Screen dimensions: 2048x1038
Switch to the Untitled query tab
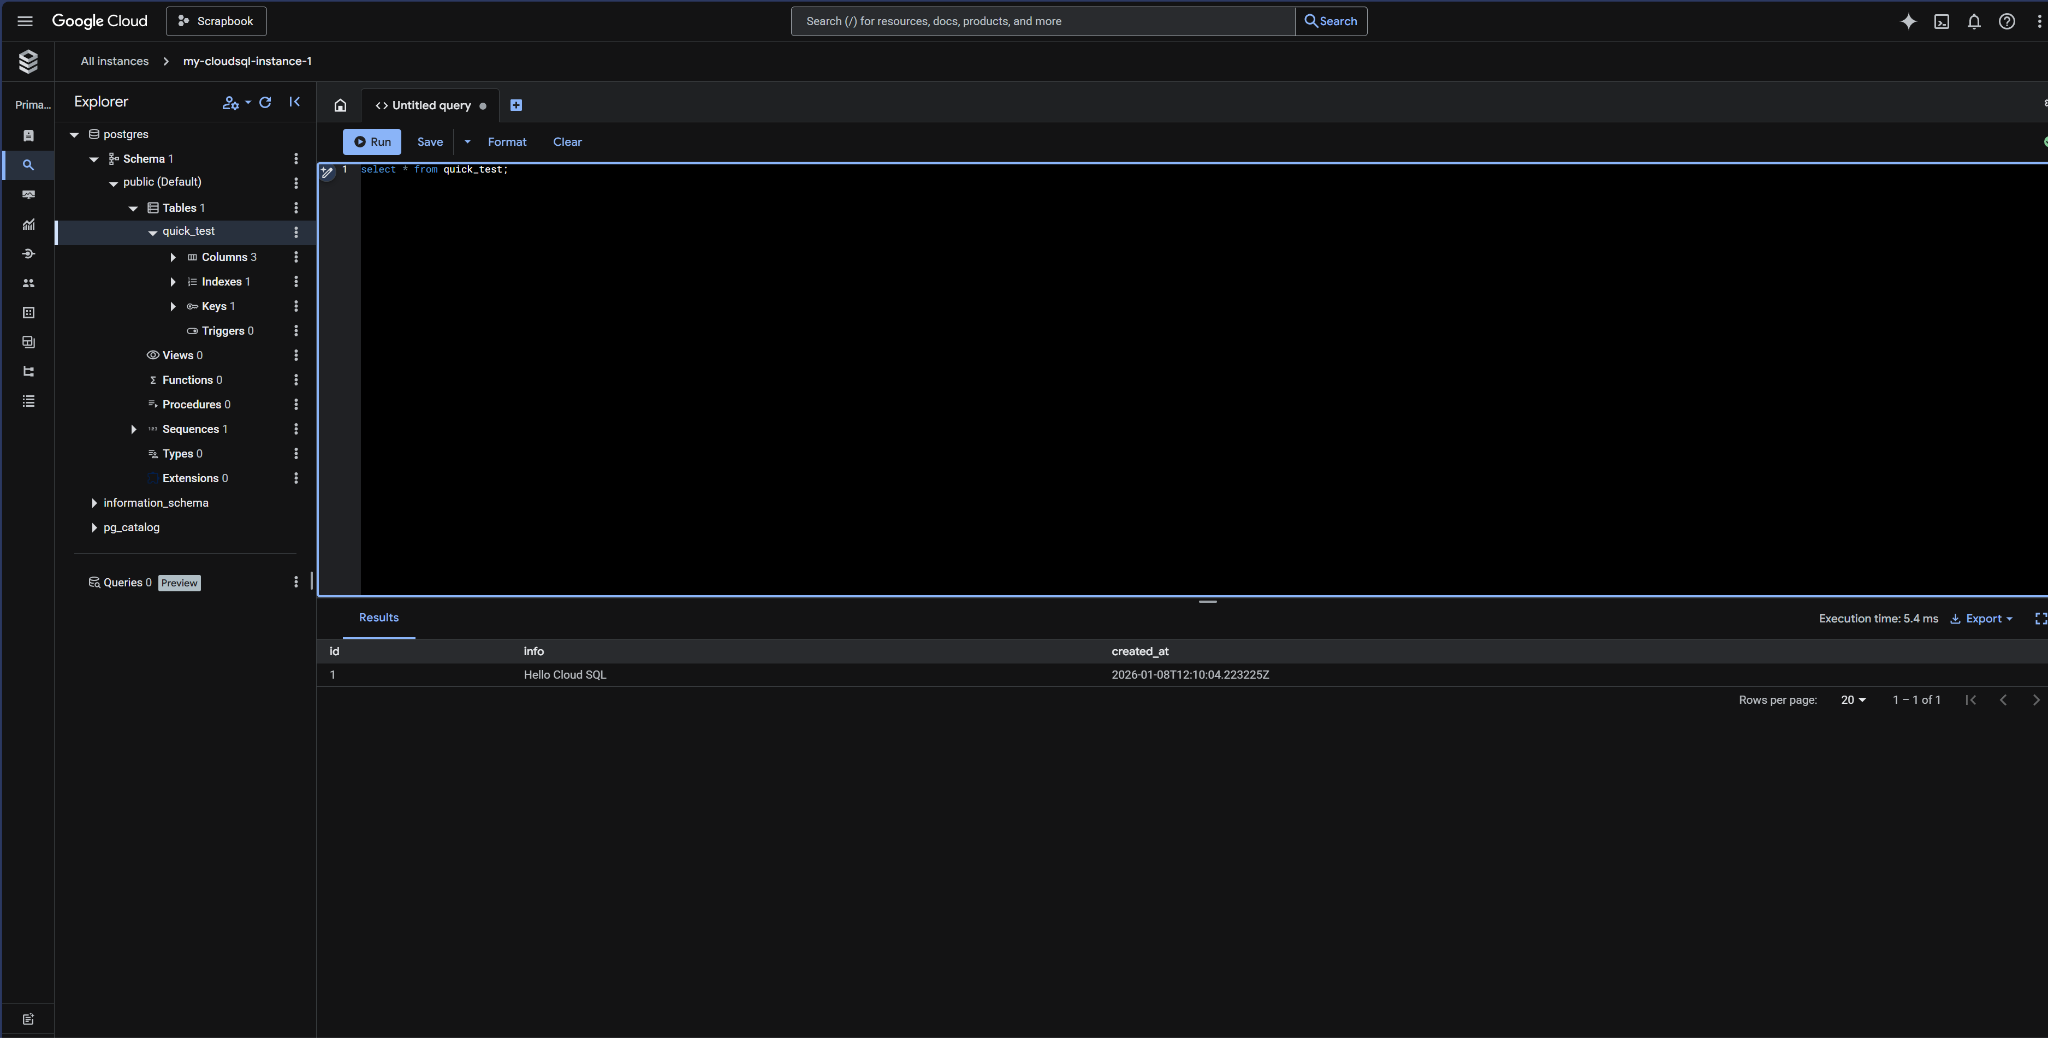[430, 105]
